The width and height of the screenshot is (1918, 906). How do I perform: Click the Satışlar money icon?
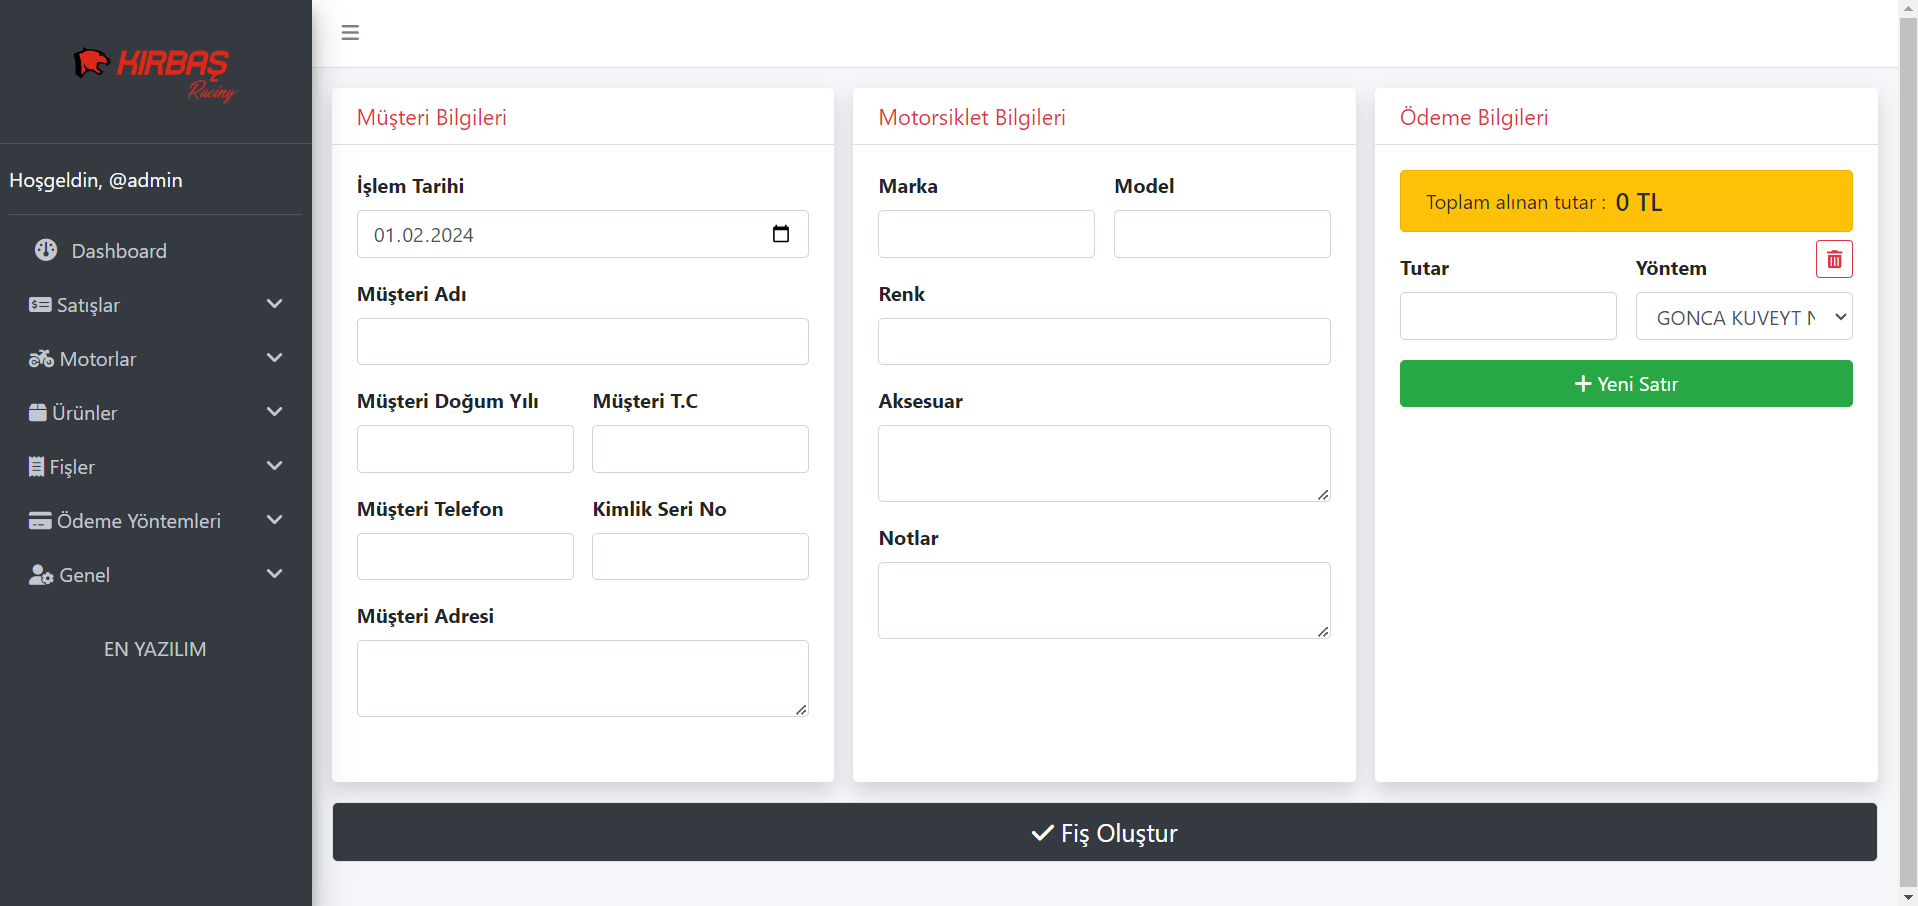[40, 305]
